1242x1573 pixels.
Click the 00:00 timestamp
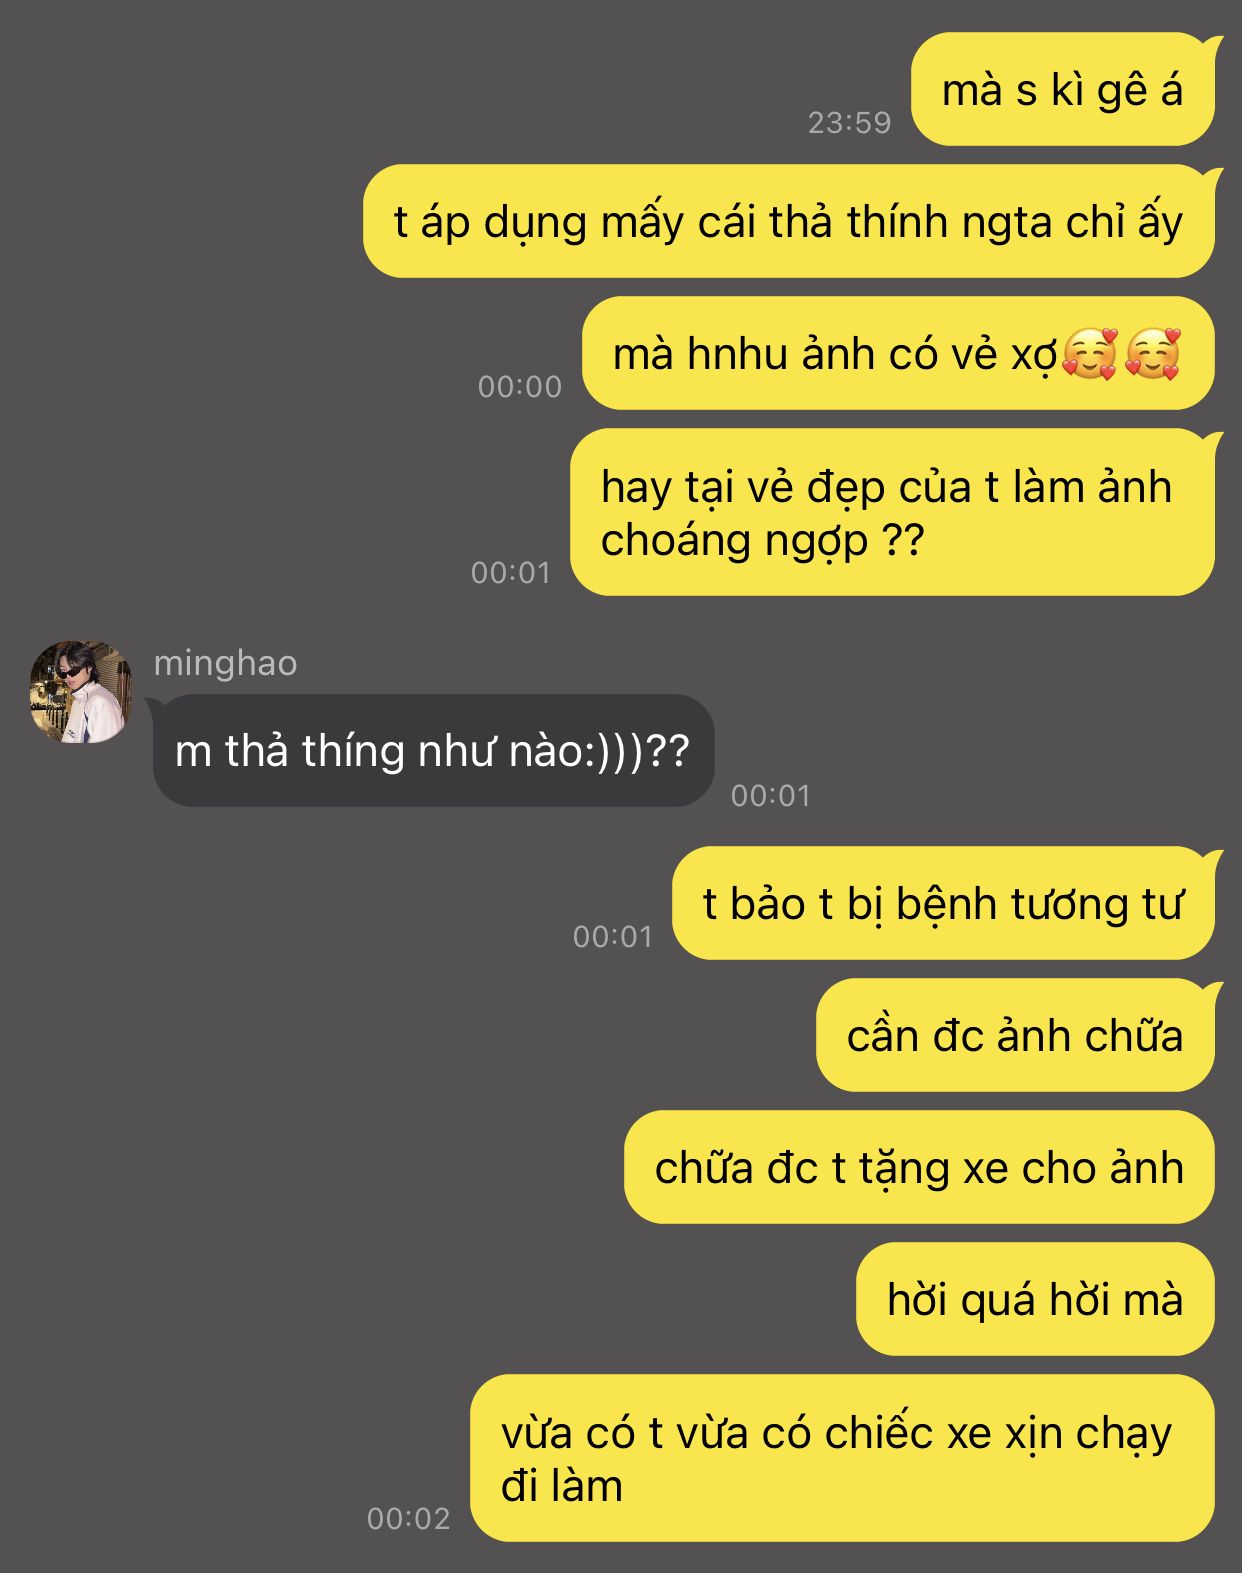click(520, 386)
